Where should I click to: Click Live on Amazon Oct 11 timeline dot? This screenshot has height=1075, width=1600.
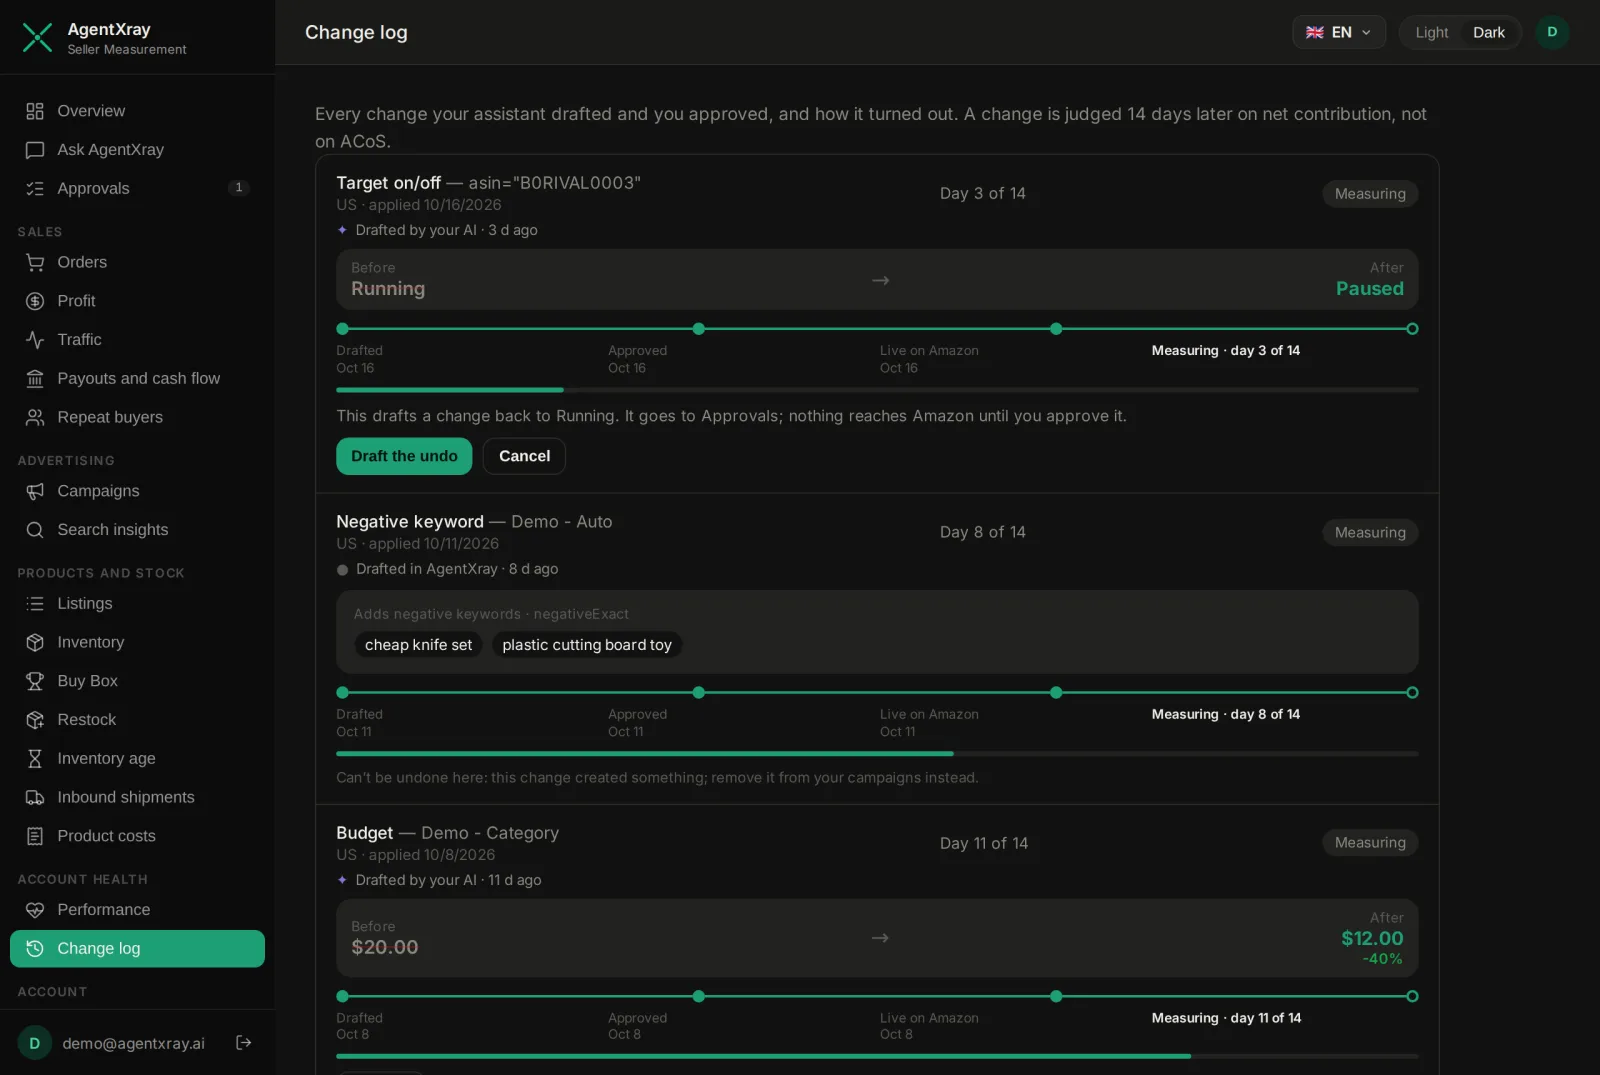(x=1056, y=692)
